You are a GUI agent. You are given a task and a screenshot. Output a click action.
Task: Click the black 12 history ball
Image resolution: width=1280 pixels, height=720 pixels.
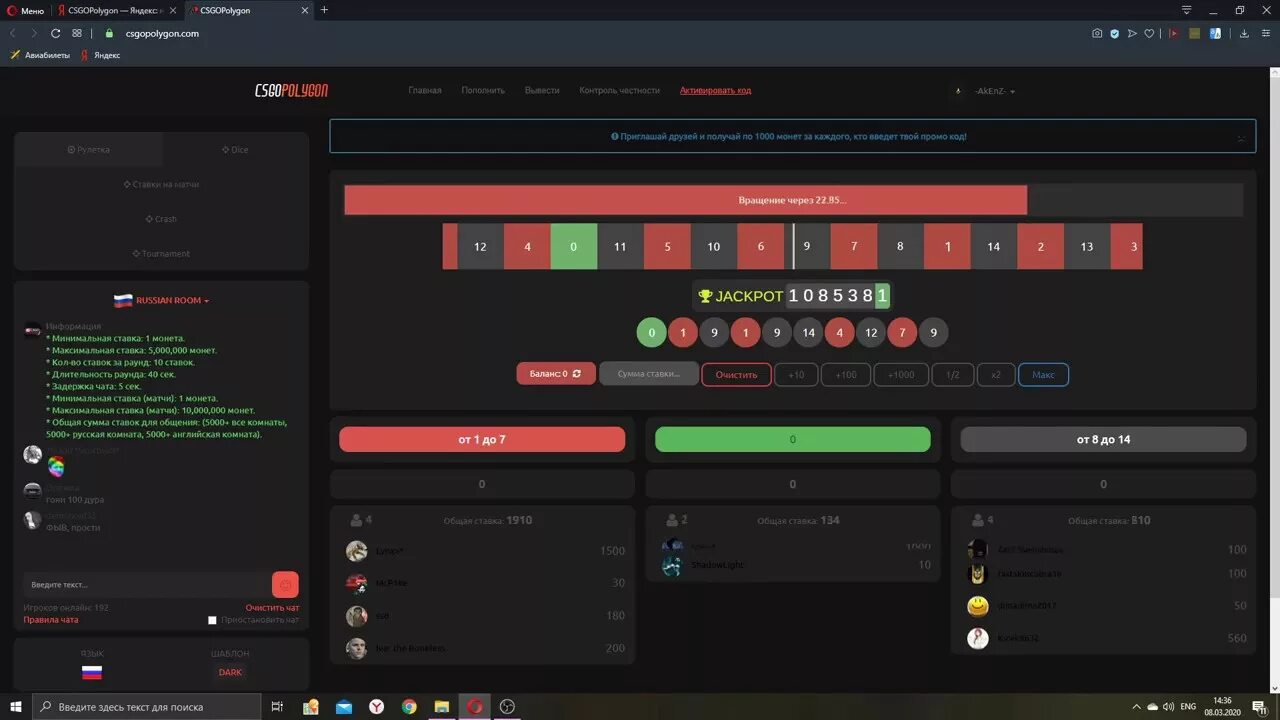click(871, 332)
